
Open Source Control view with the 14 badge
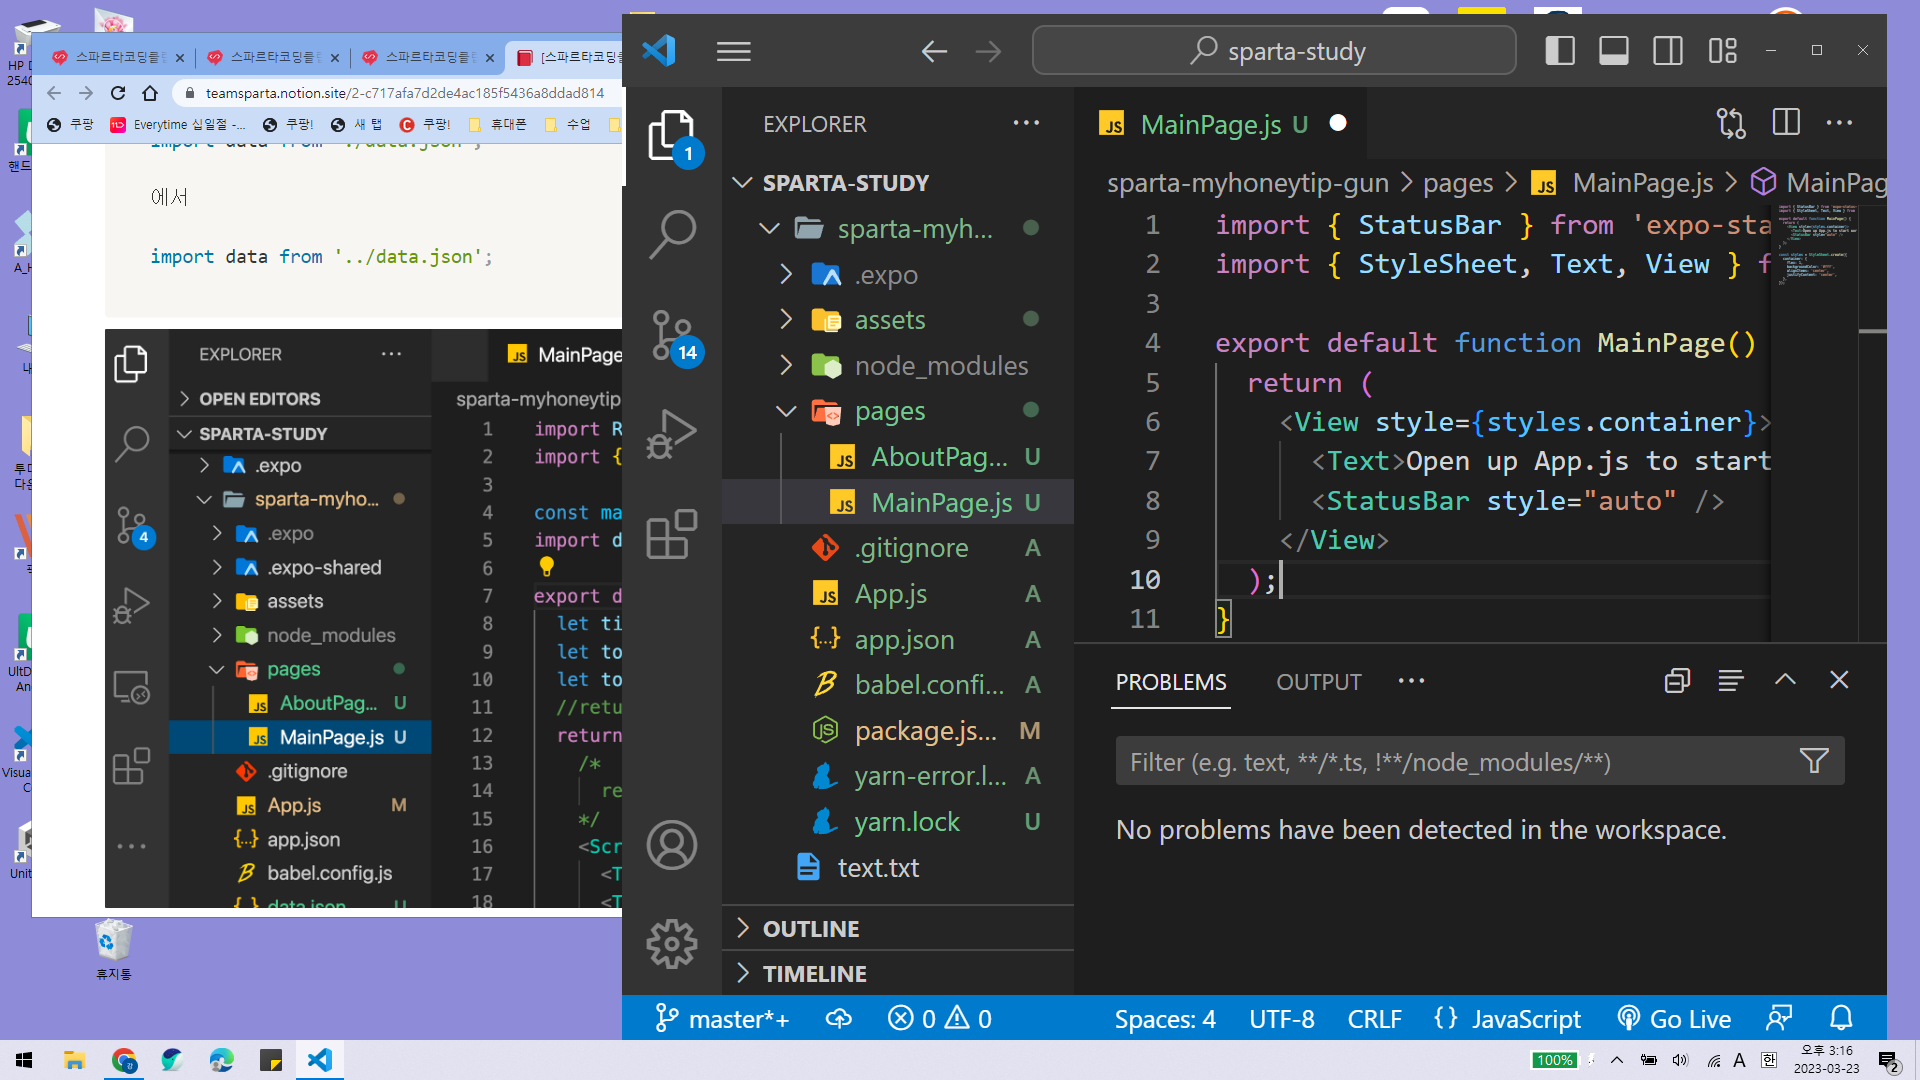[x=671, y=335]
